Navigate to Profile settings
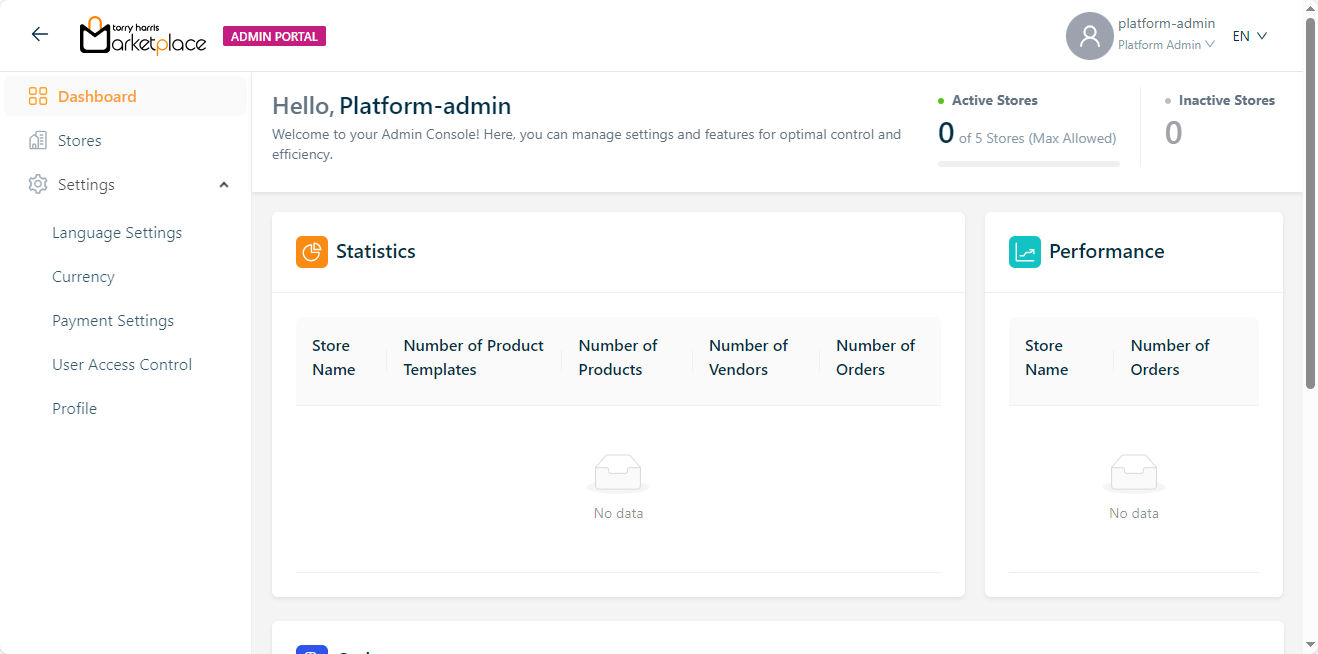Screen dimensions: 1318x654 [x=75, y=409]
